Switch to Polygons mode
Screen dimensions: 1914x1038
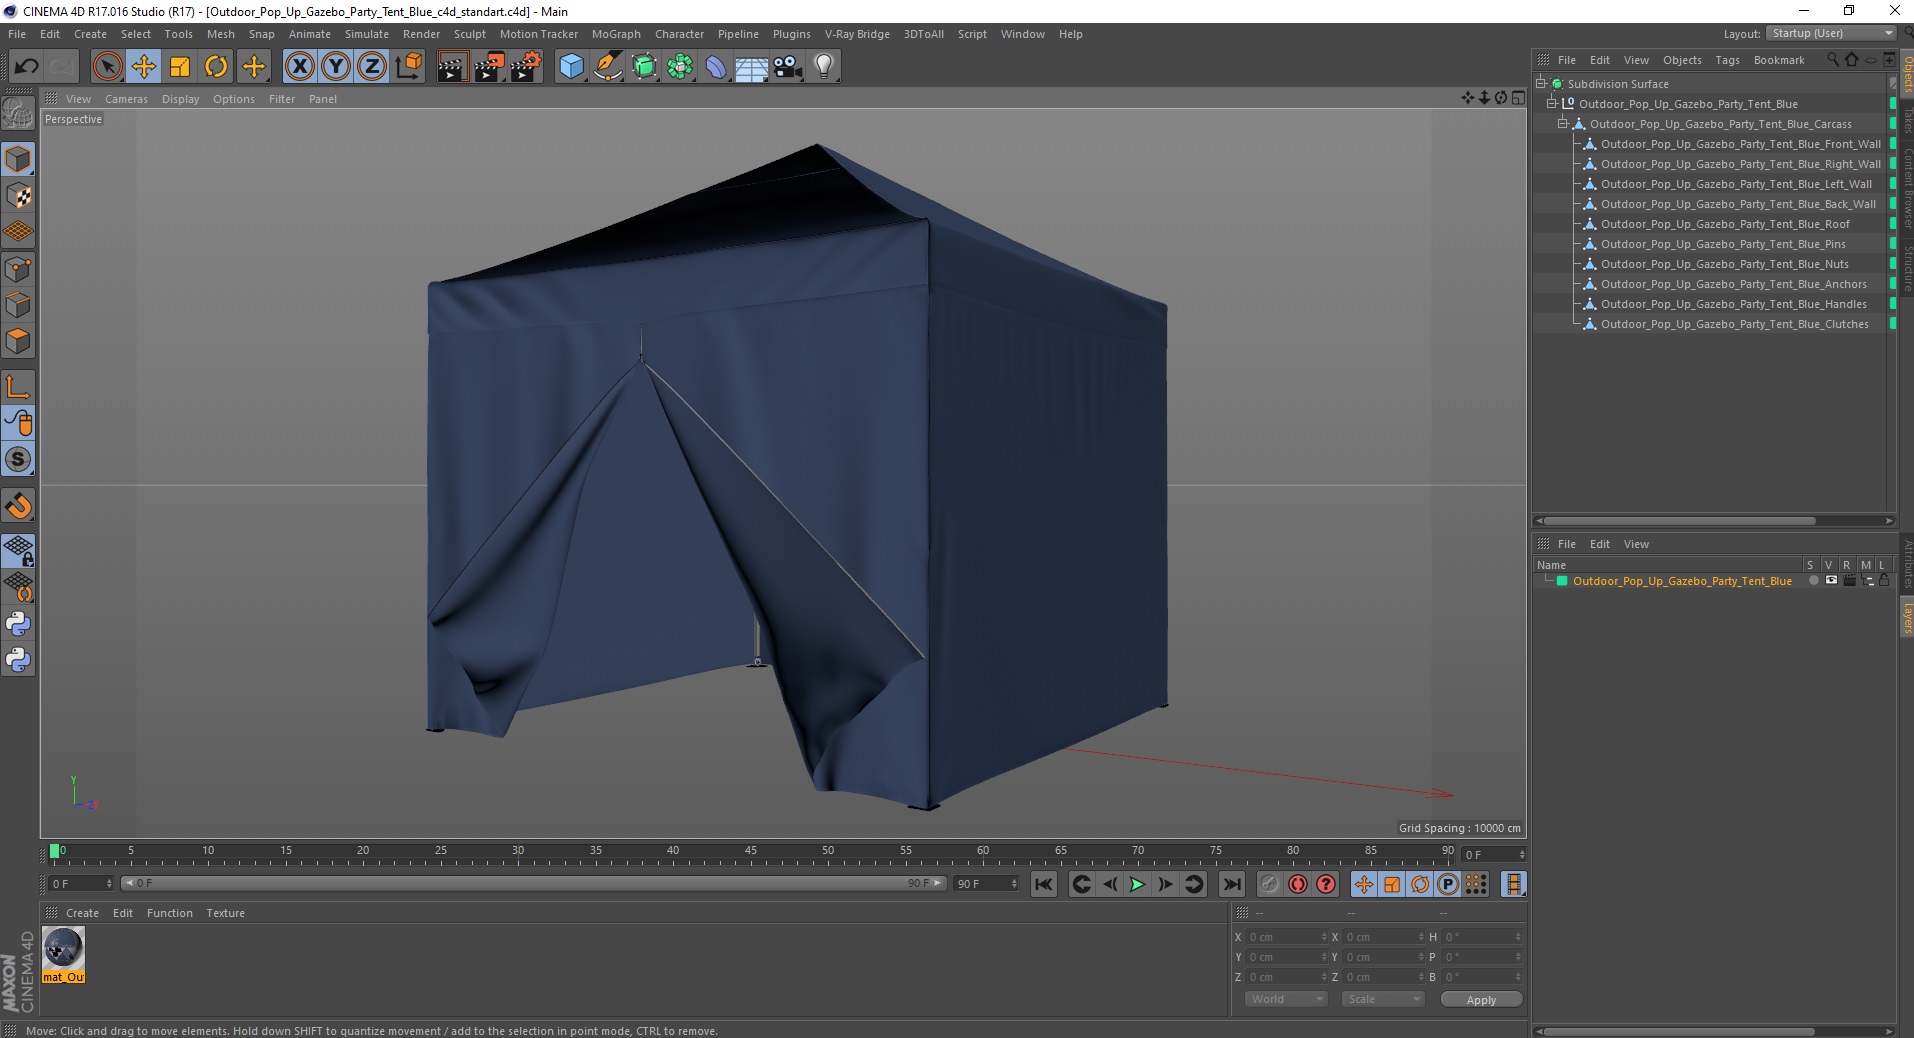[x=18, y=341]
